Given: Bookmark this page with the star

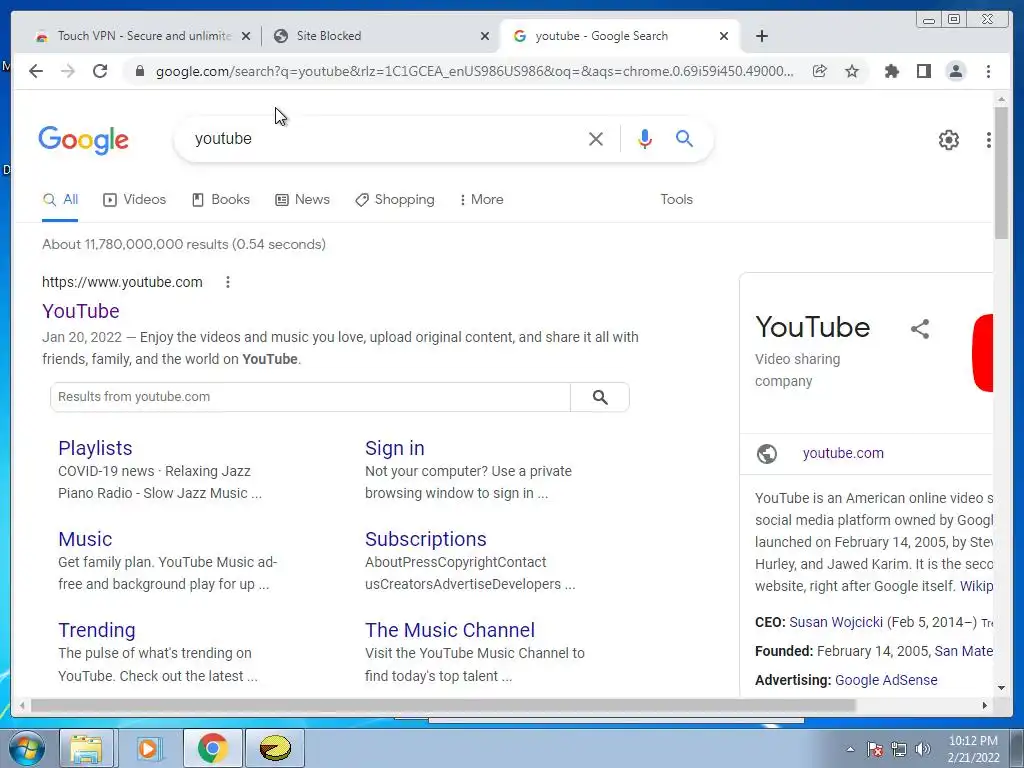Looking at the screenshot, I should coord(852,71).
